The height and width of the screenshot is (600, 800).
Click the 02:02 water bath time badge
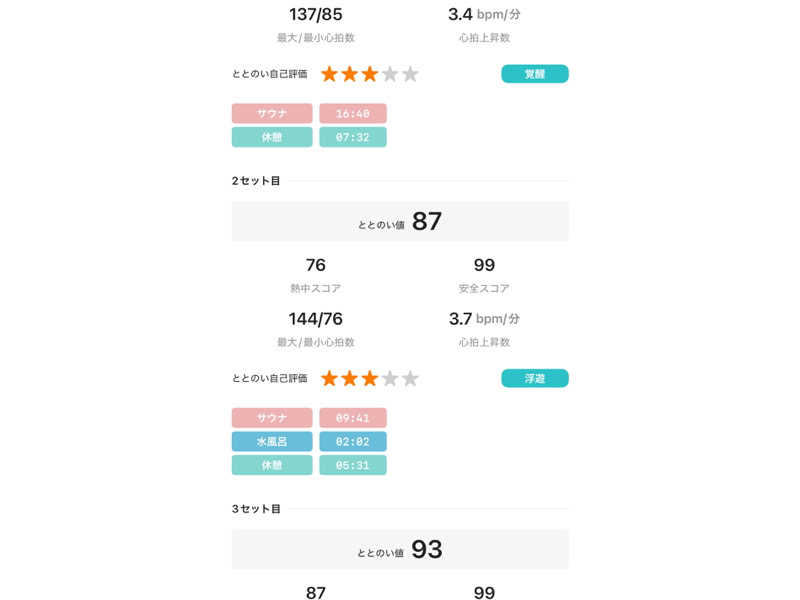[x=353, y=441]
